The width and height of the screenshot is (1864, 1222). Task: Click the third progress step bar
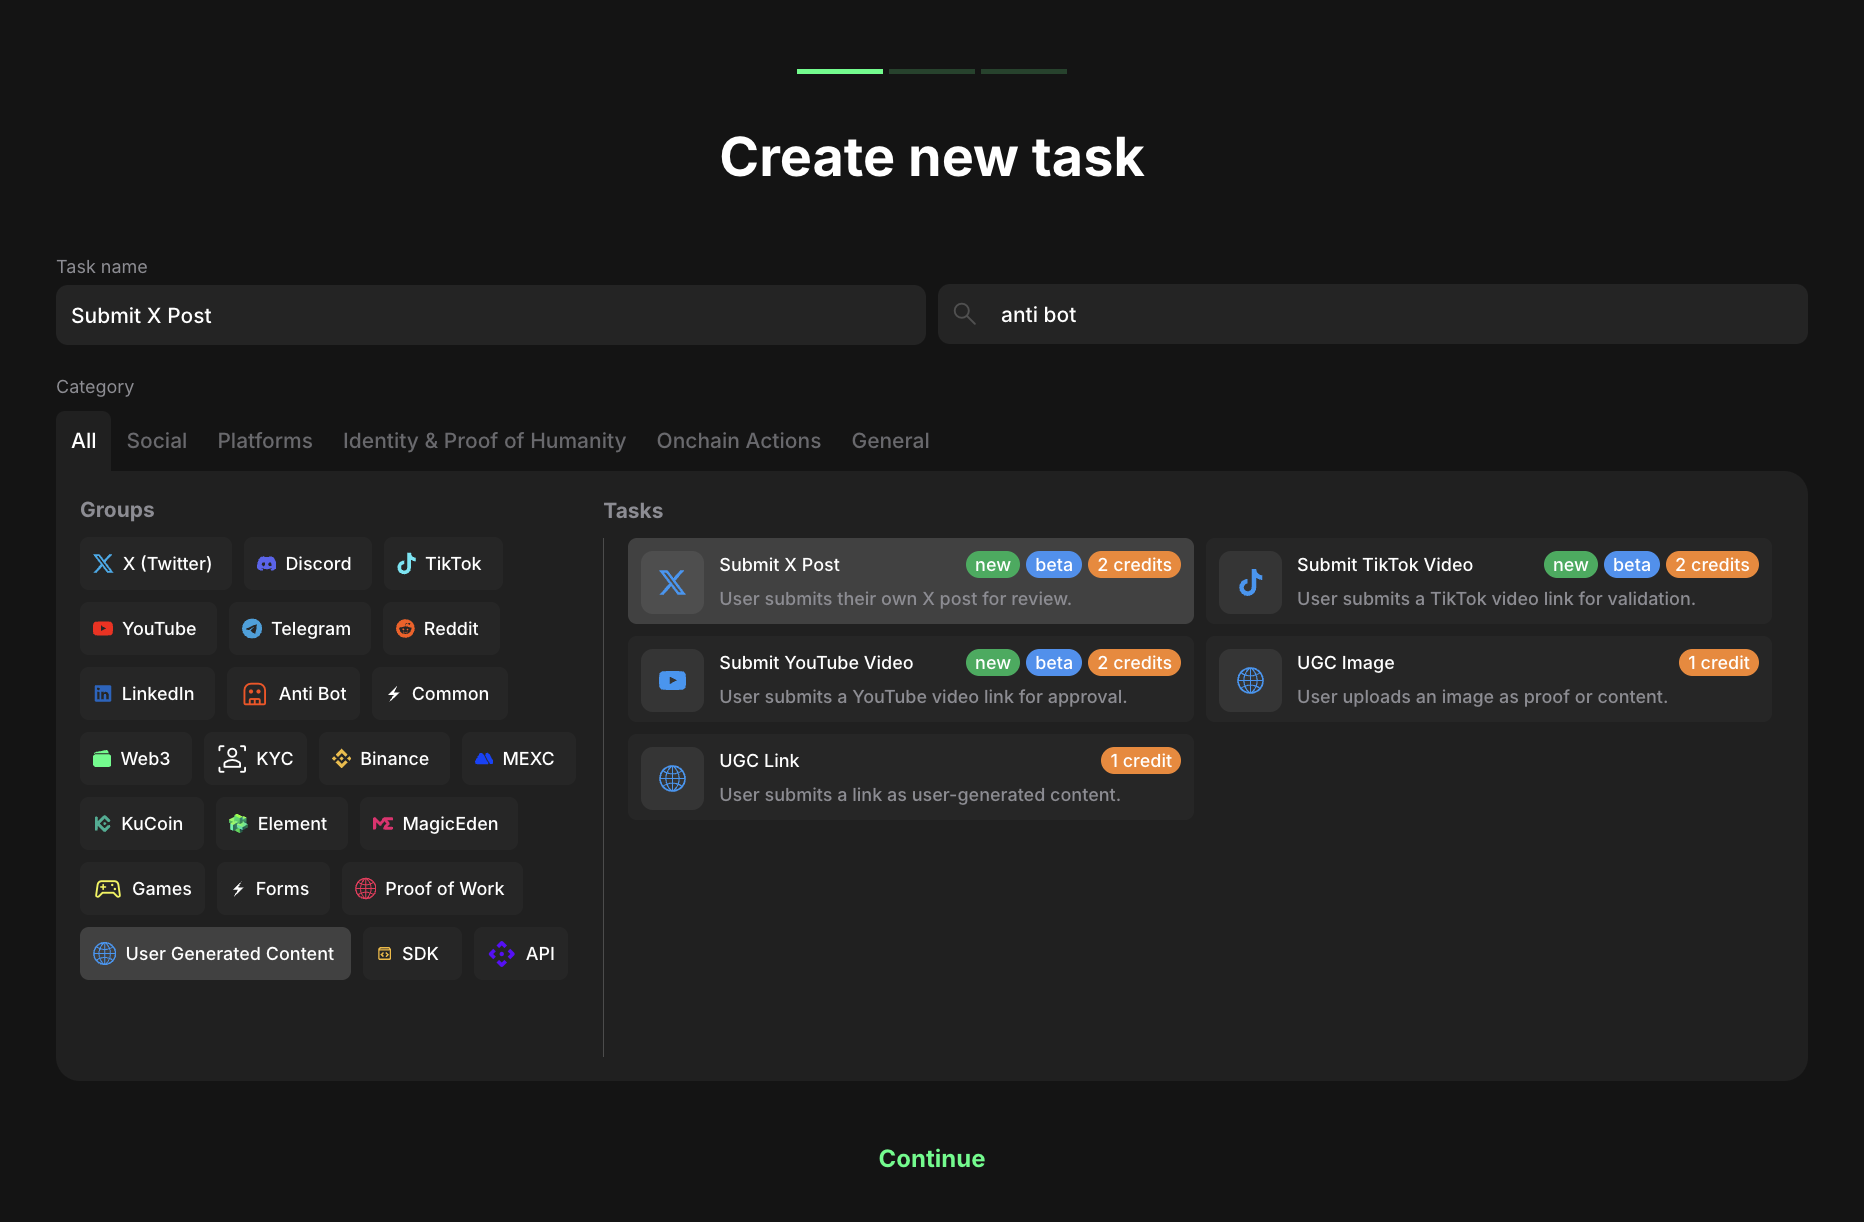pyautogui.click(x=1024, y=71)
